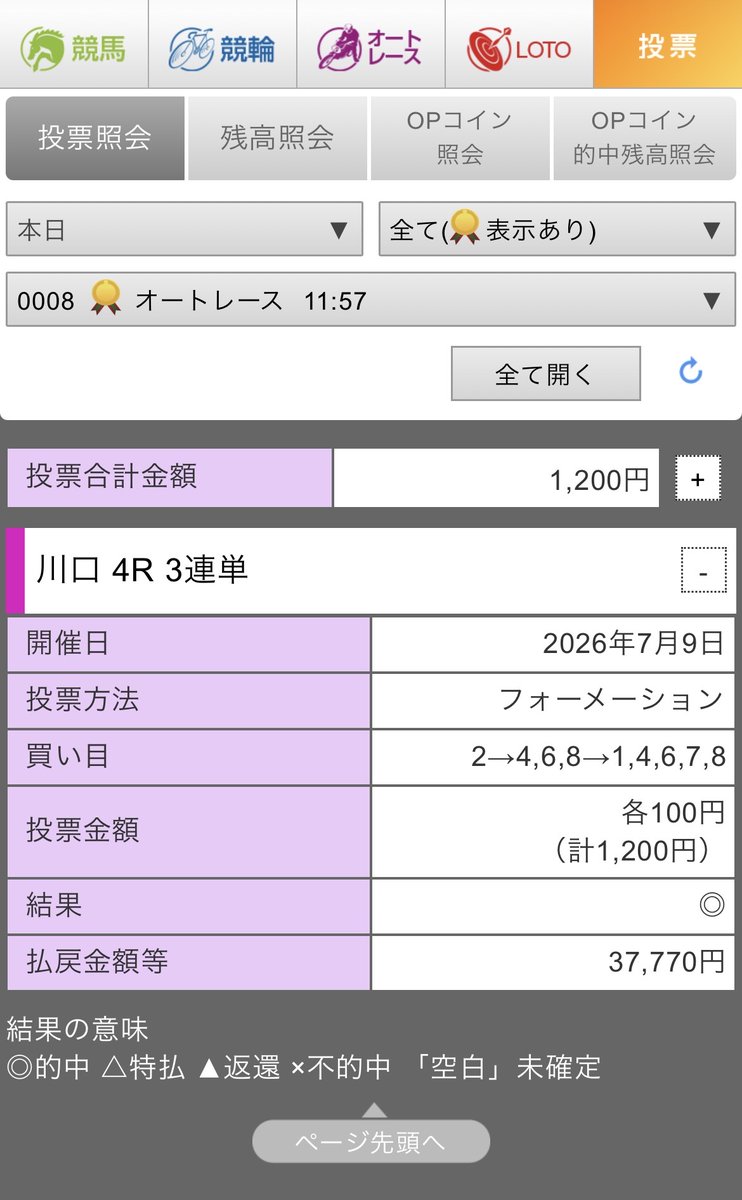Click the 川口 4R 3連単 heading

tap(142, 570)
